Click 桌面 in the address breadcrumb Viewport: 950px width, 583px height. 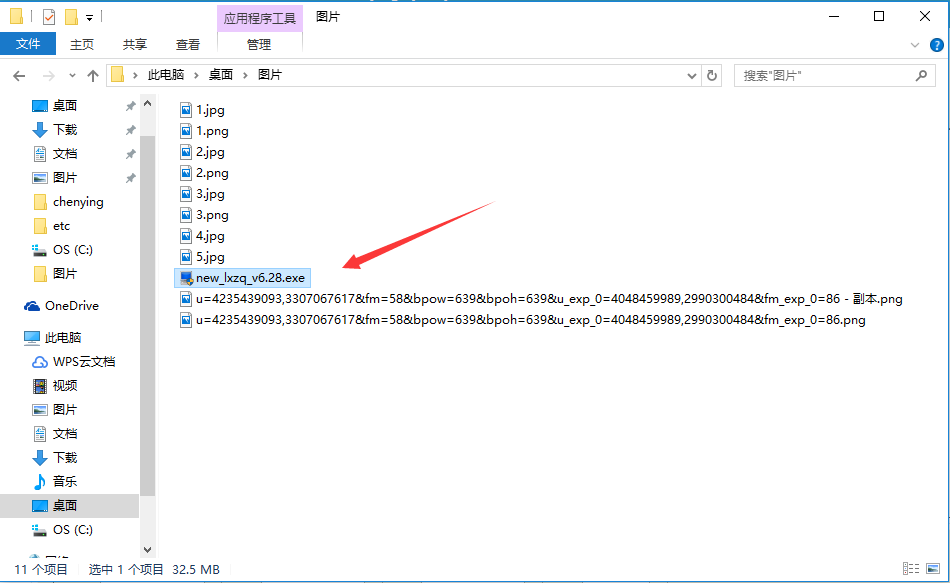click(x=220, y=75)
